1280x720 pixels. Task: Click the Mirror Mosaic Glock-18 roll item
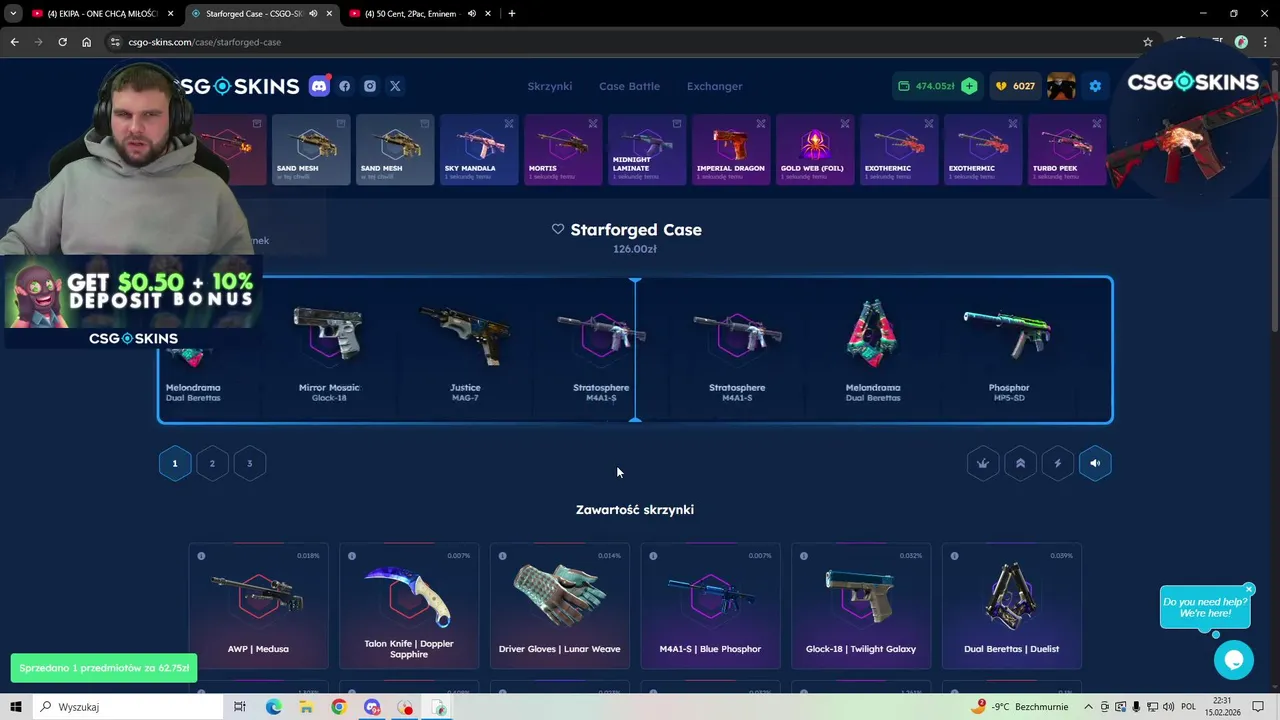click(329, 350)
